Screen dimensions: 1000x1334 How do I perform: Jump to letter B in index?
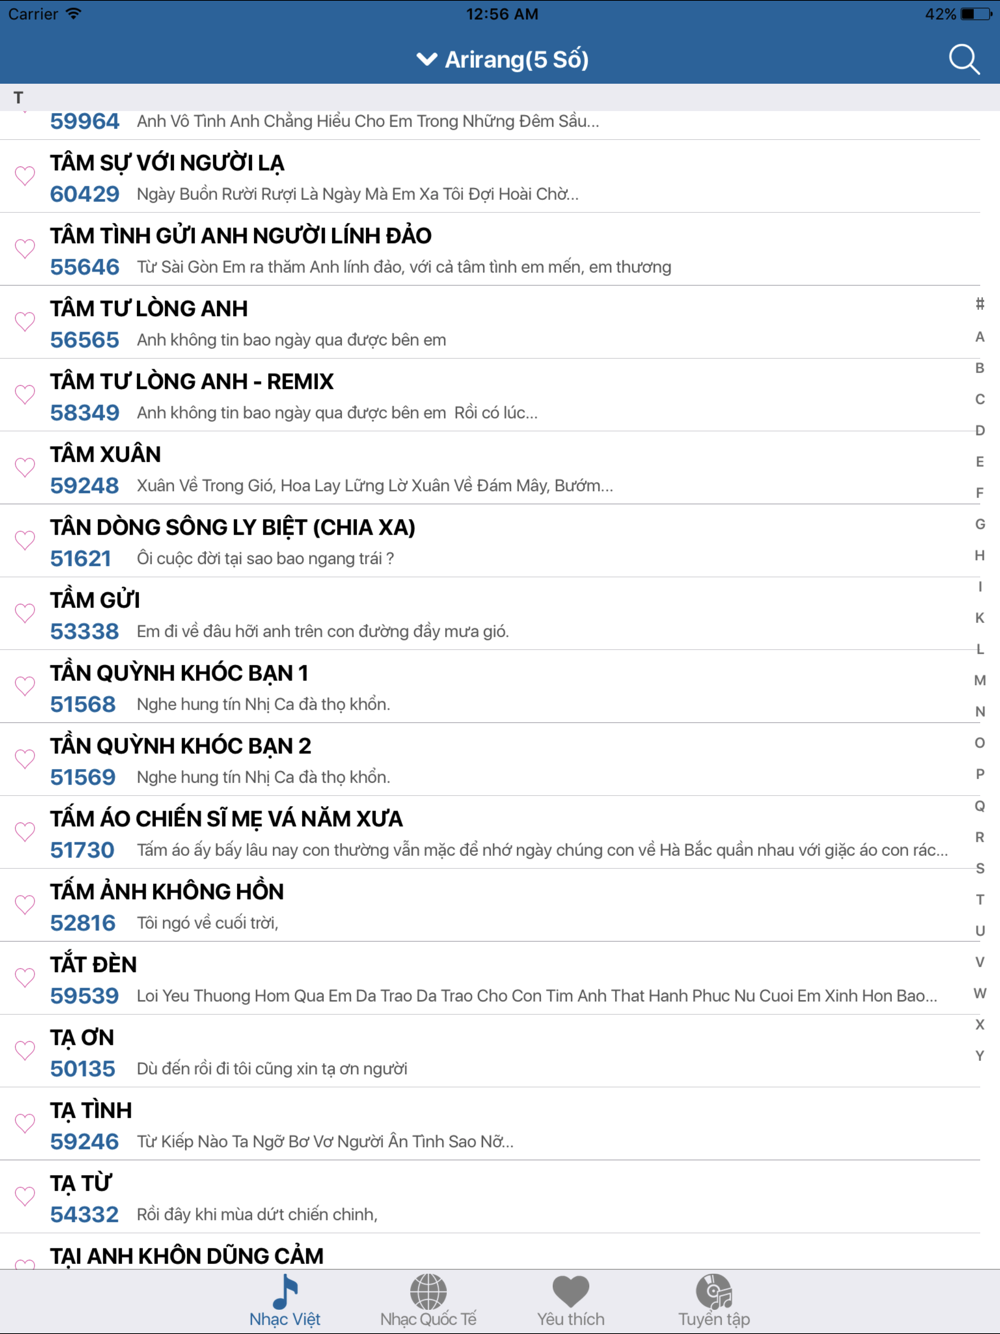coord(980,368)
